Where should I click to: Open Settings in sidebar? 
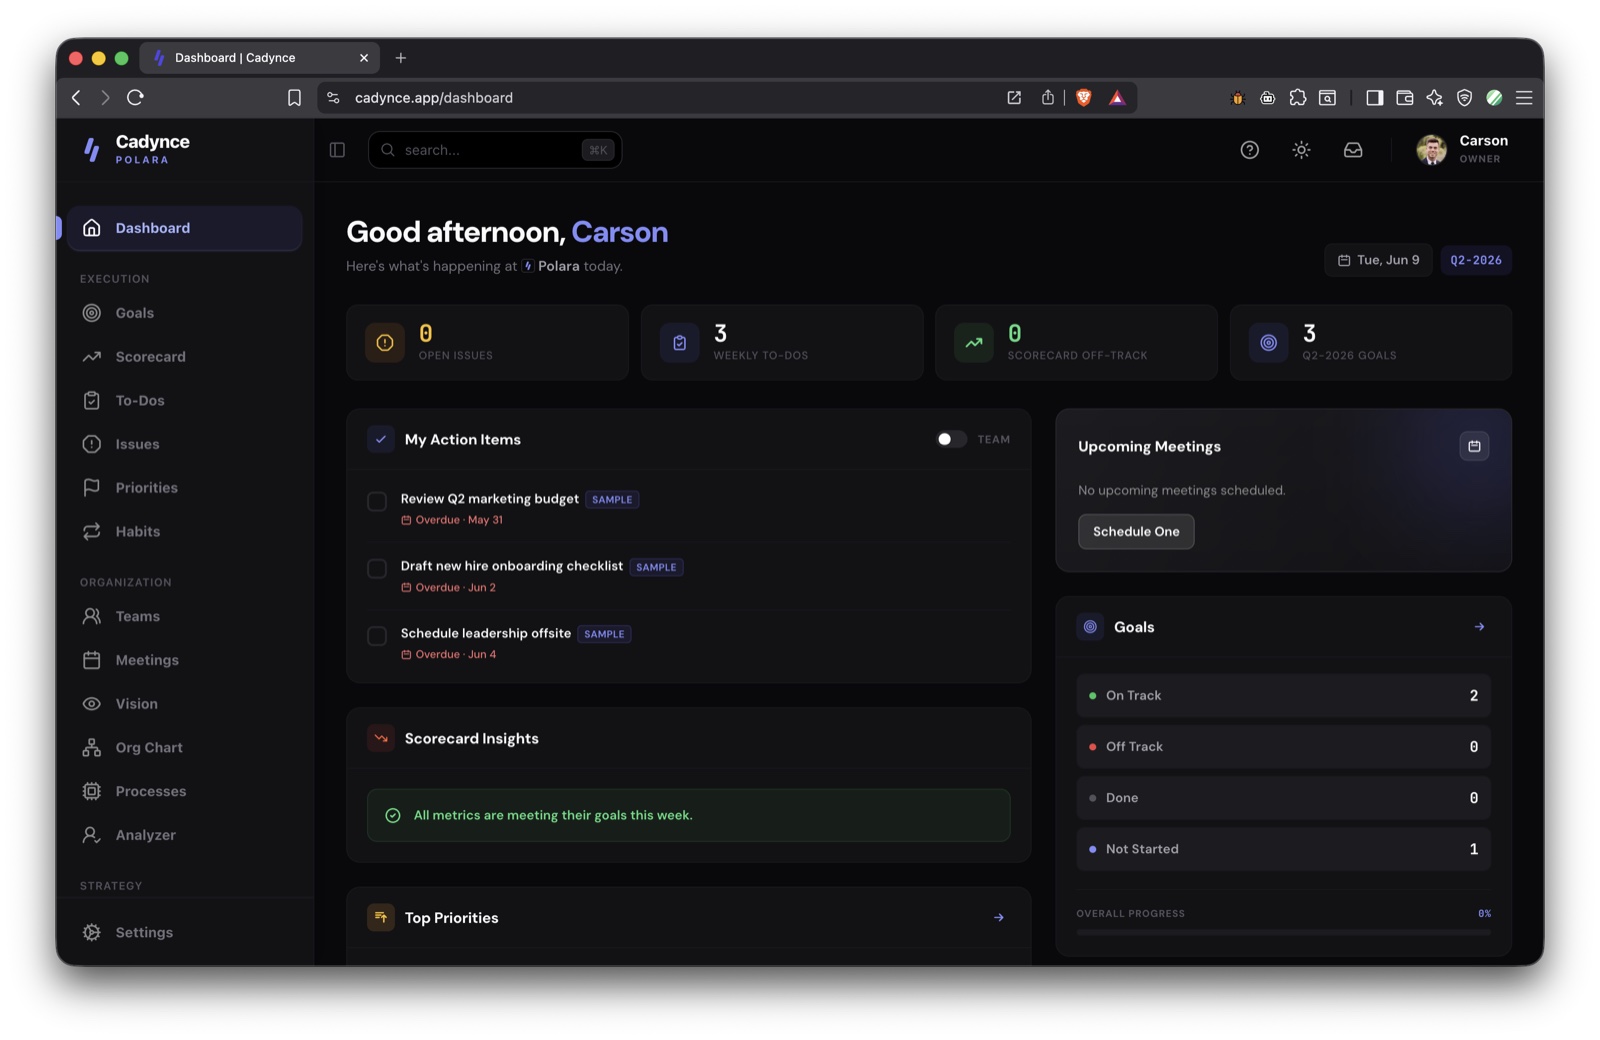(184, 932)
